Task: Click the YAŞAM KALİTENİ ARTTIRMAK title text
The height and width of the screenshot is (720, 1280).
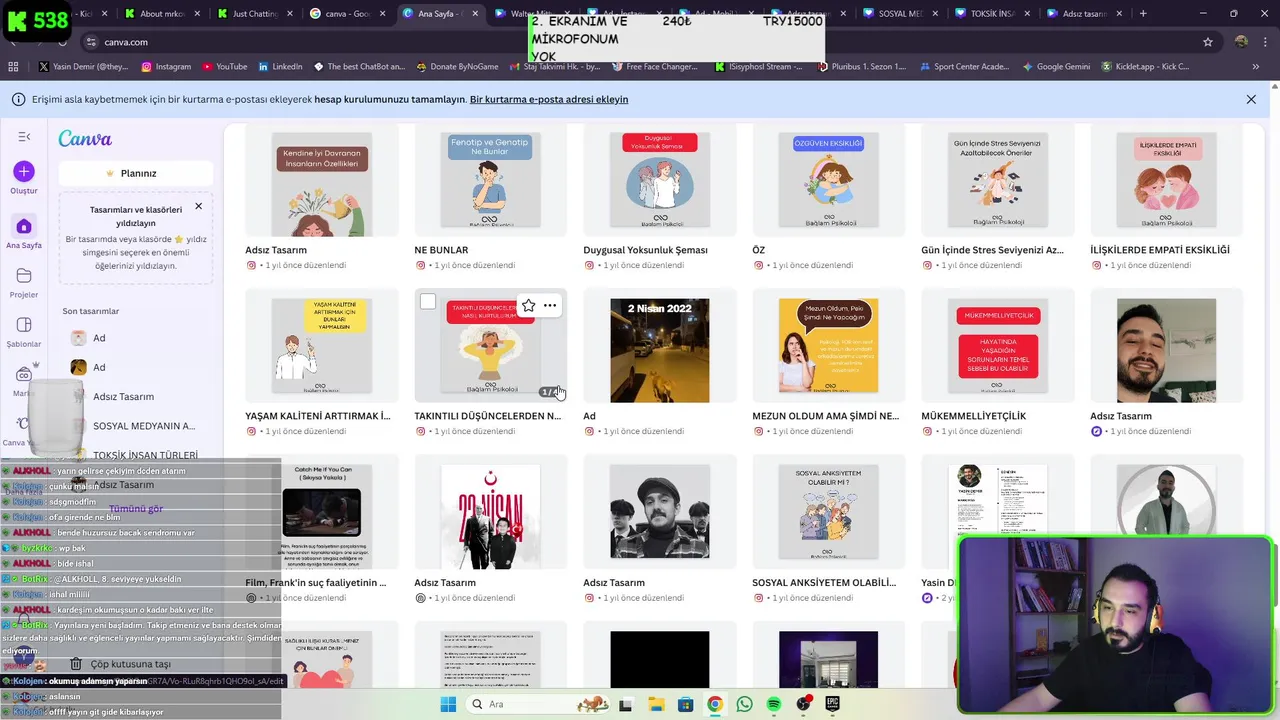Action: pyautogui.click(x=318, y=416)
